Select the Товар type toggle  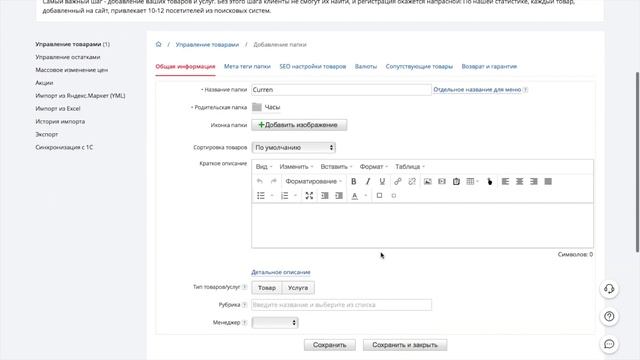point(267,288)
